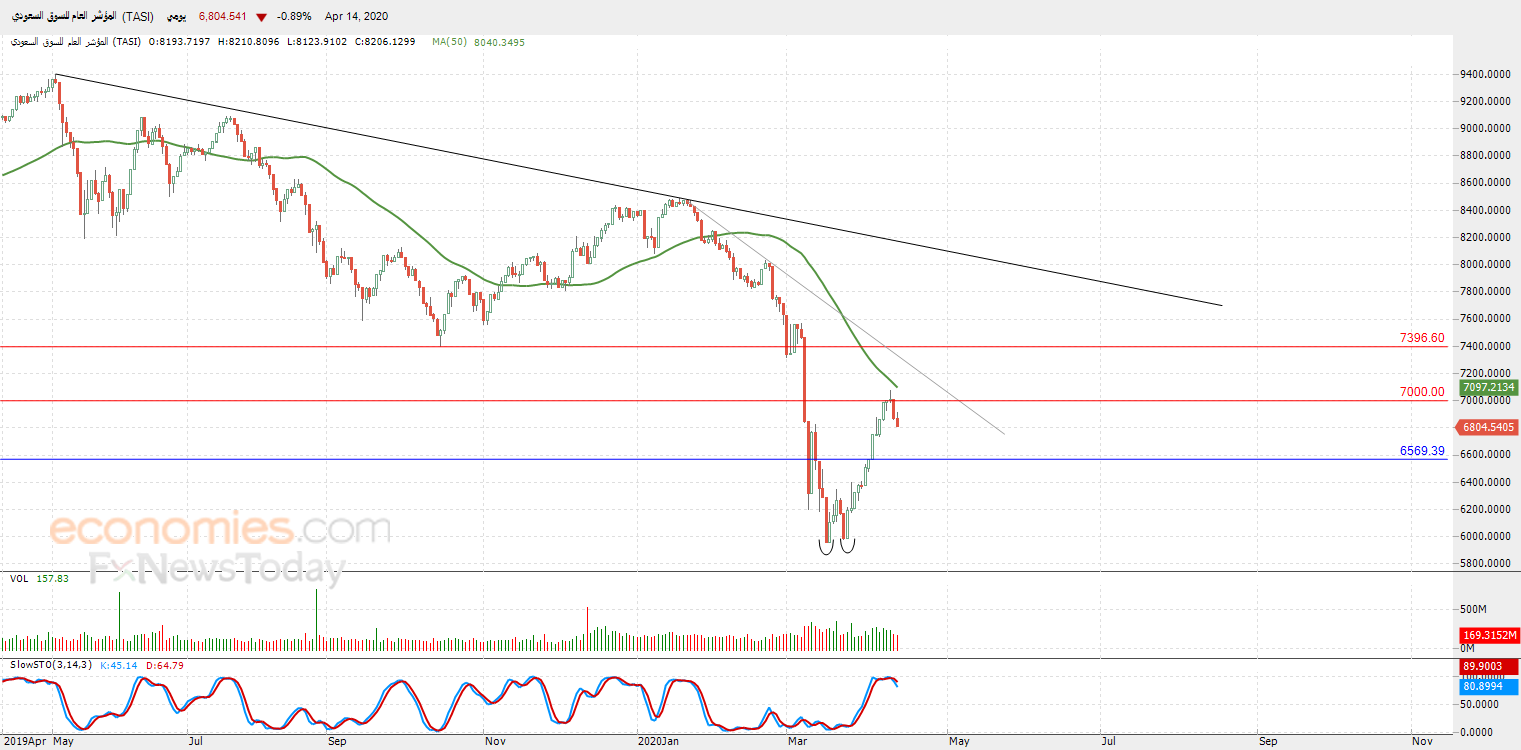Click the 9400.000 axis label
The width and height of the screenshot is (1521, 750).
(1485, 74)
